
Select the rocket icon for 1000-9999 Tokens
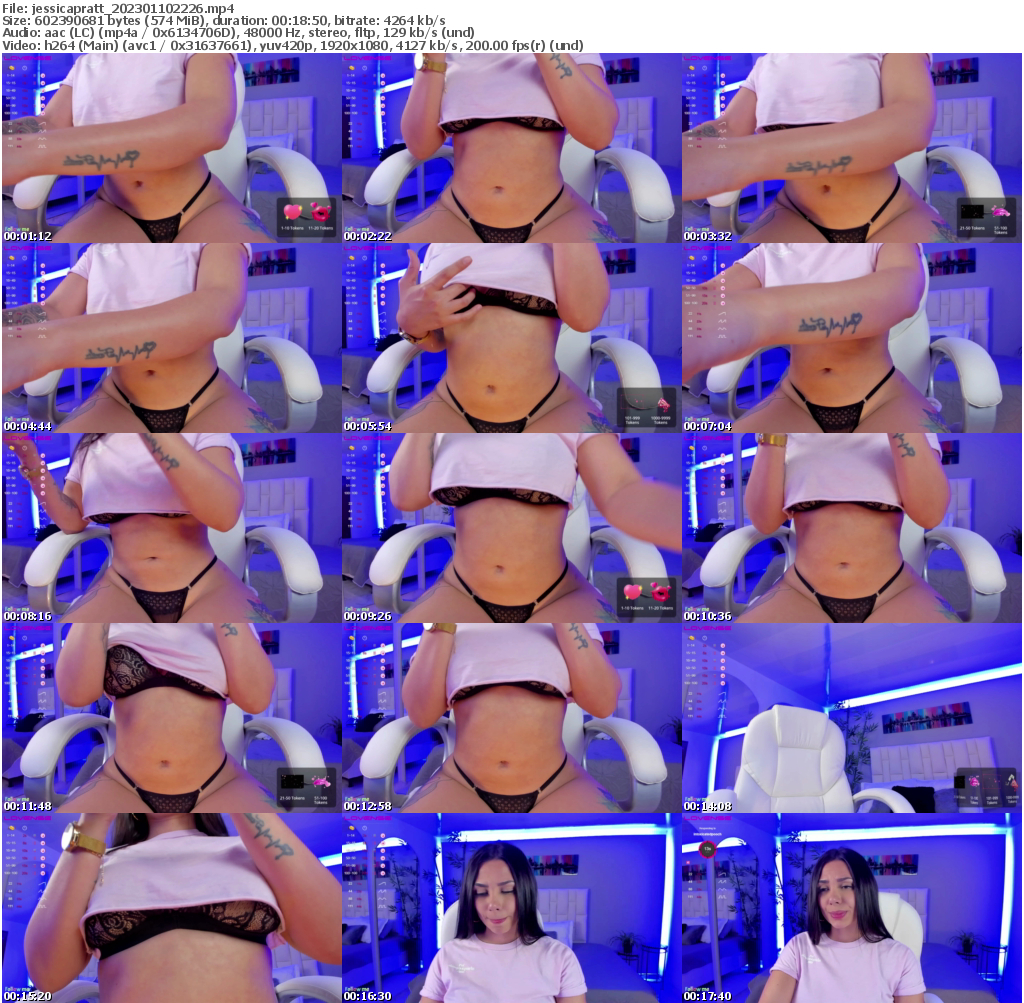click(x=664, y=404)
